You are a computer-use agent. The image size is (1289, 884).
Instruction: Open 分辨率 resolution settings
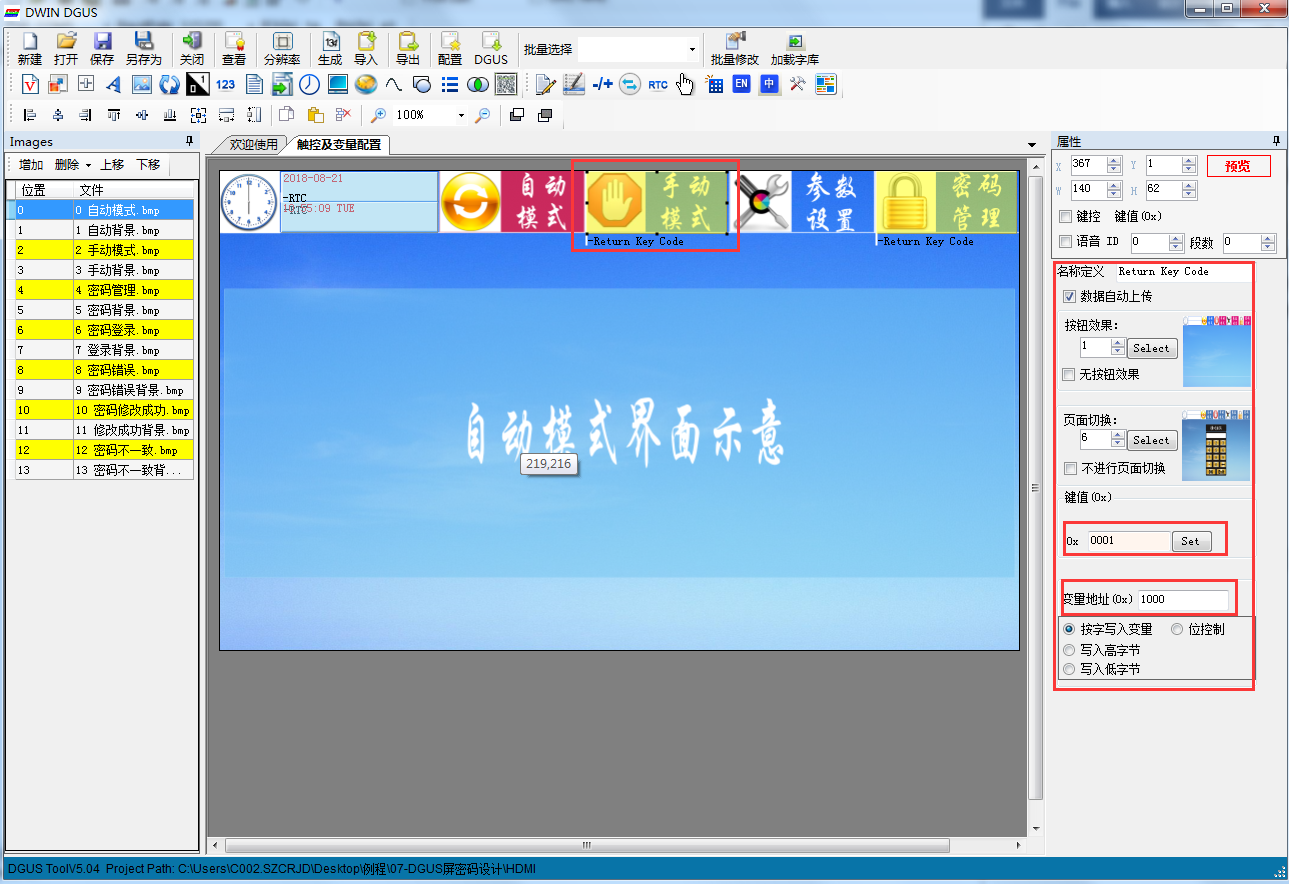(282, 48)
